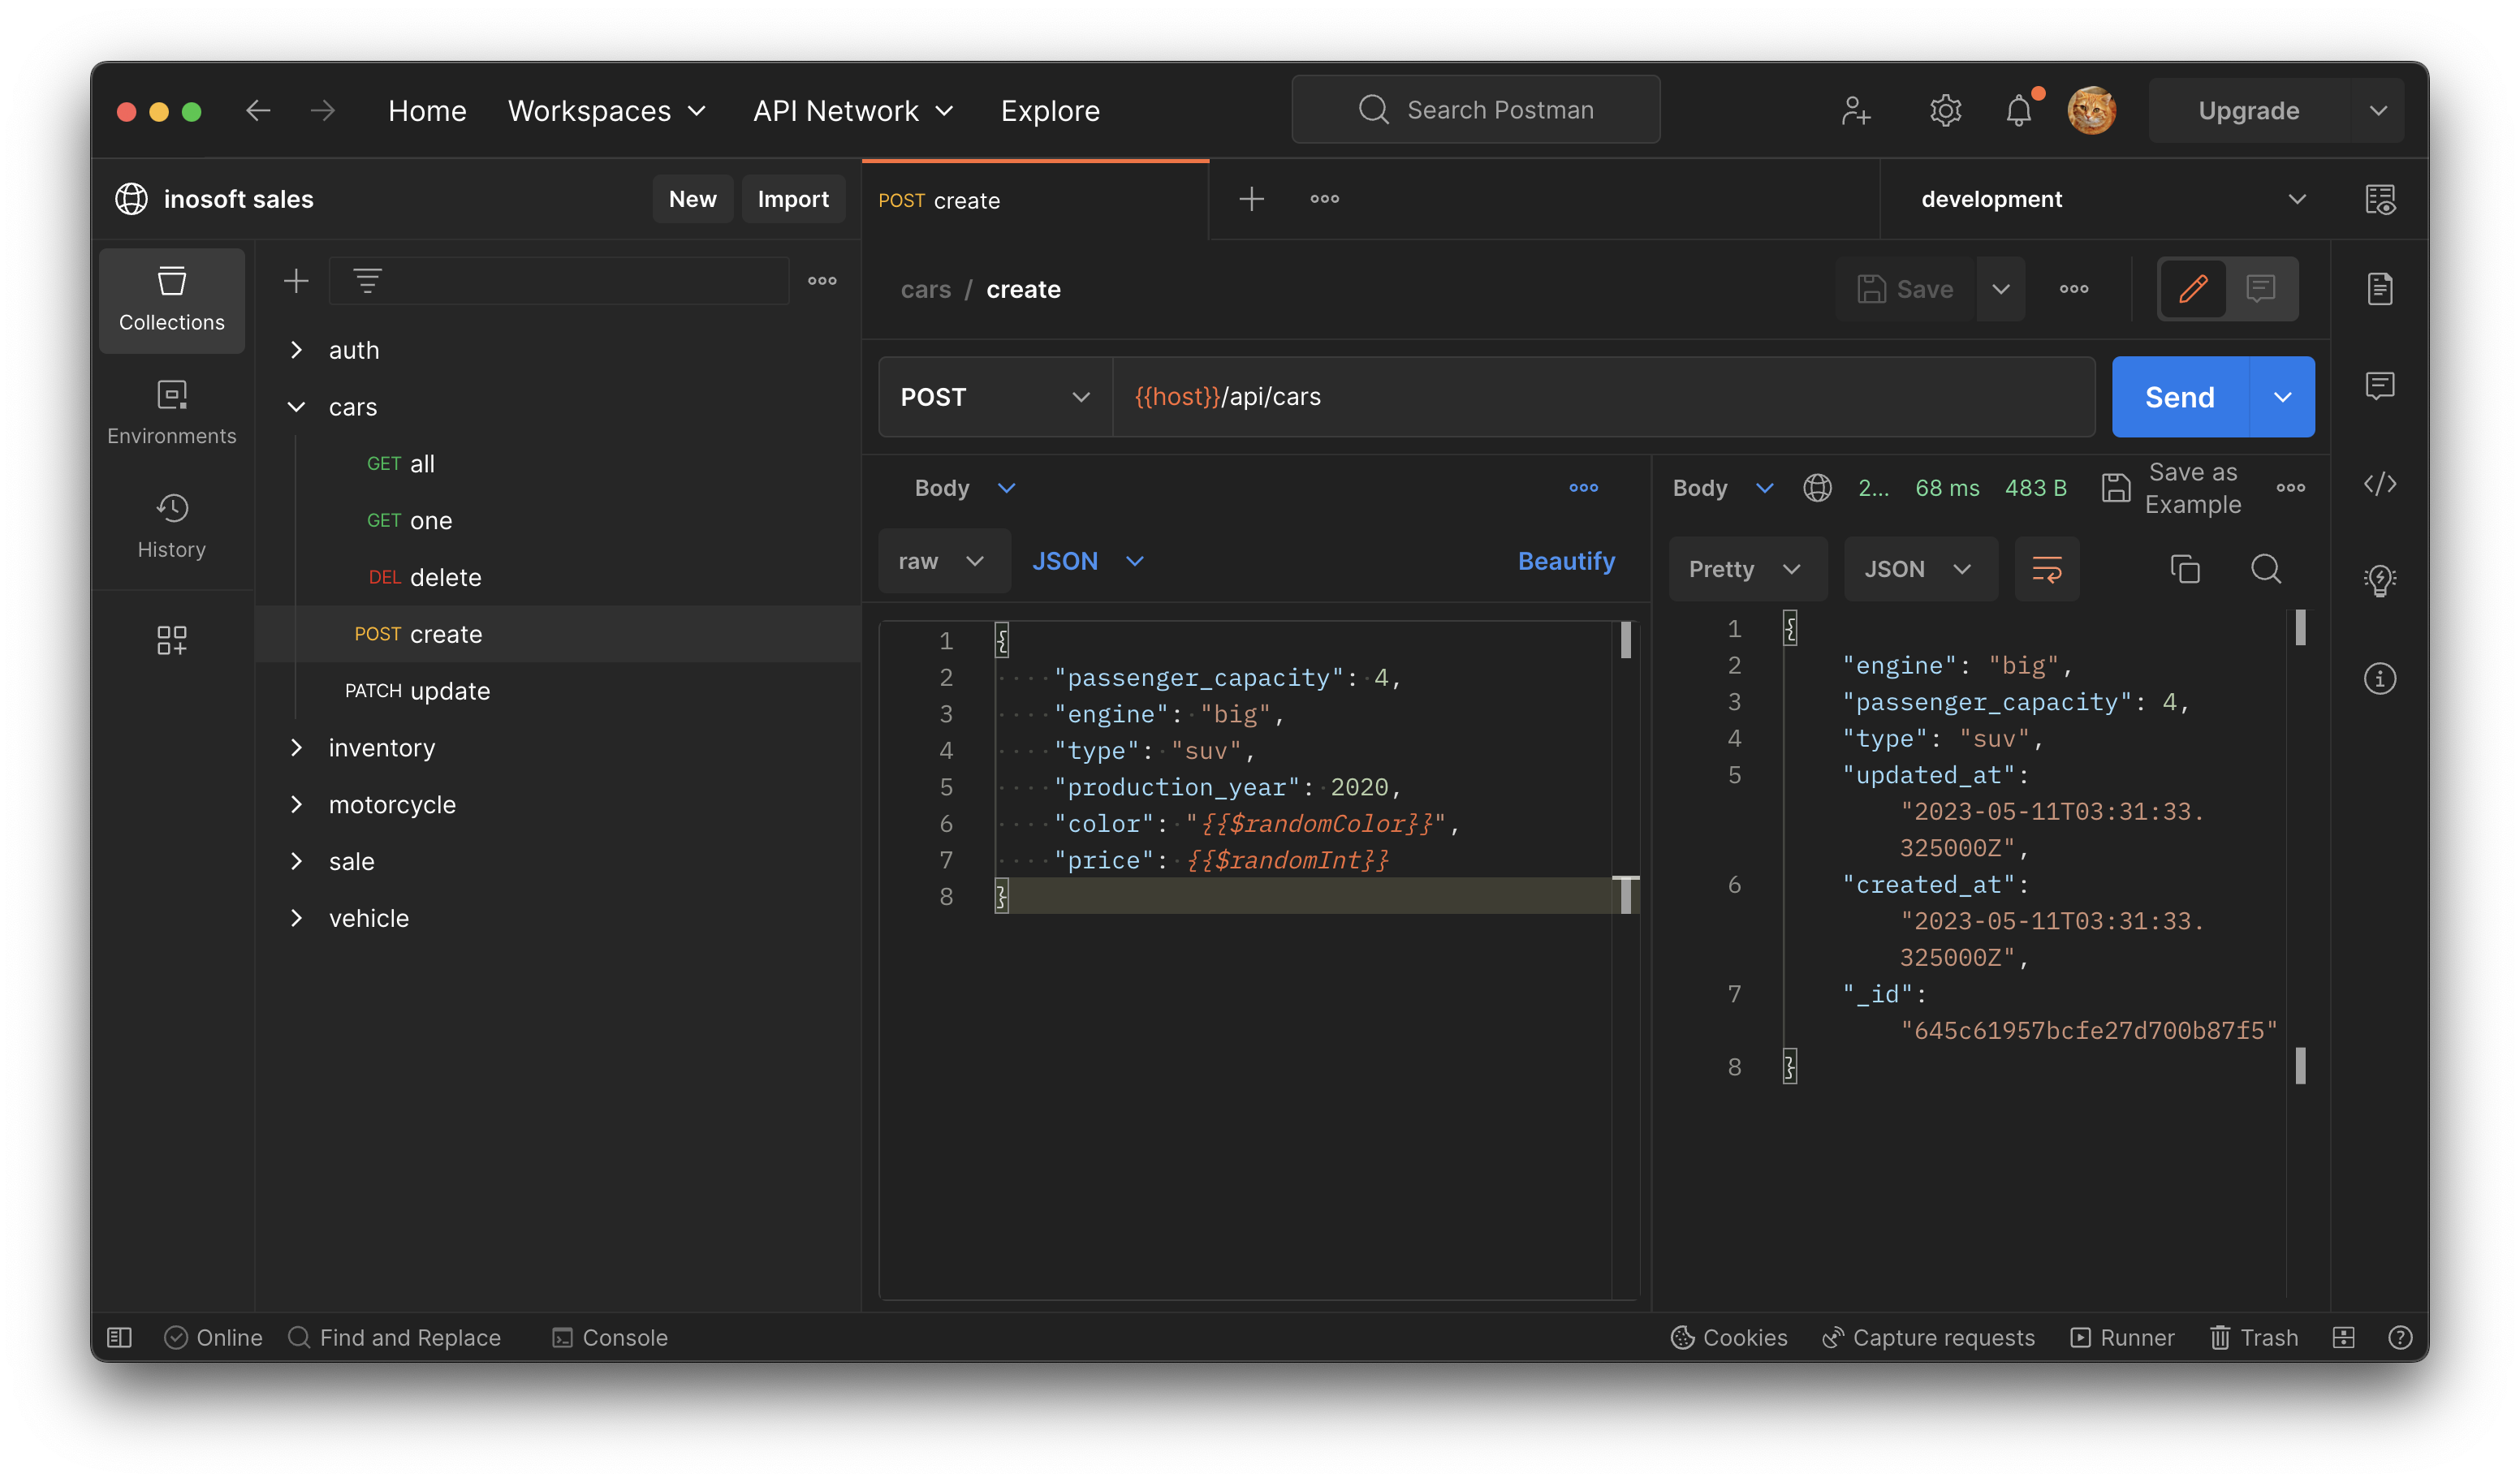The image size is (2520, 1482).
Task: Open tab options ellipsis next to new tab
Action: (x=1325, y=199)
